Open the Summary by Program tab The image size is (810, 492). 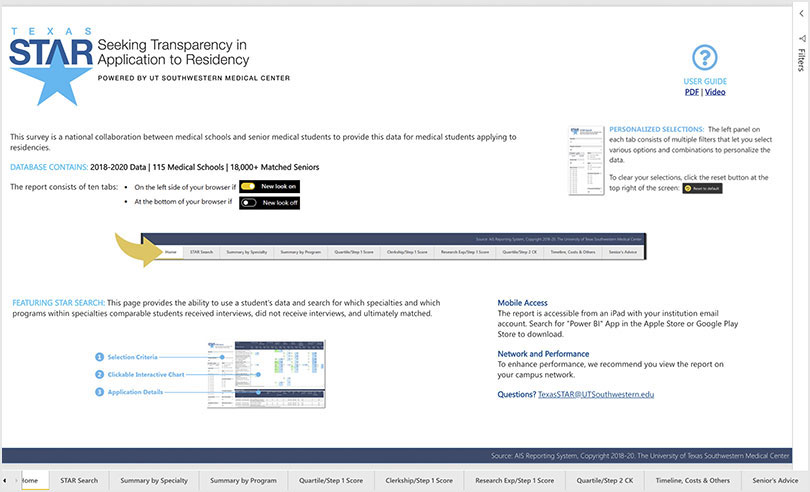[243, 481]
